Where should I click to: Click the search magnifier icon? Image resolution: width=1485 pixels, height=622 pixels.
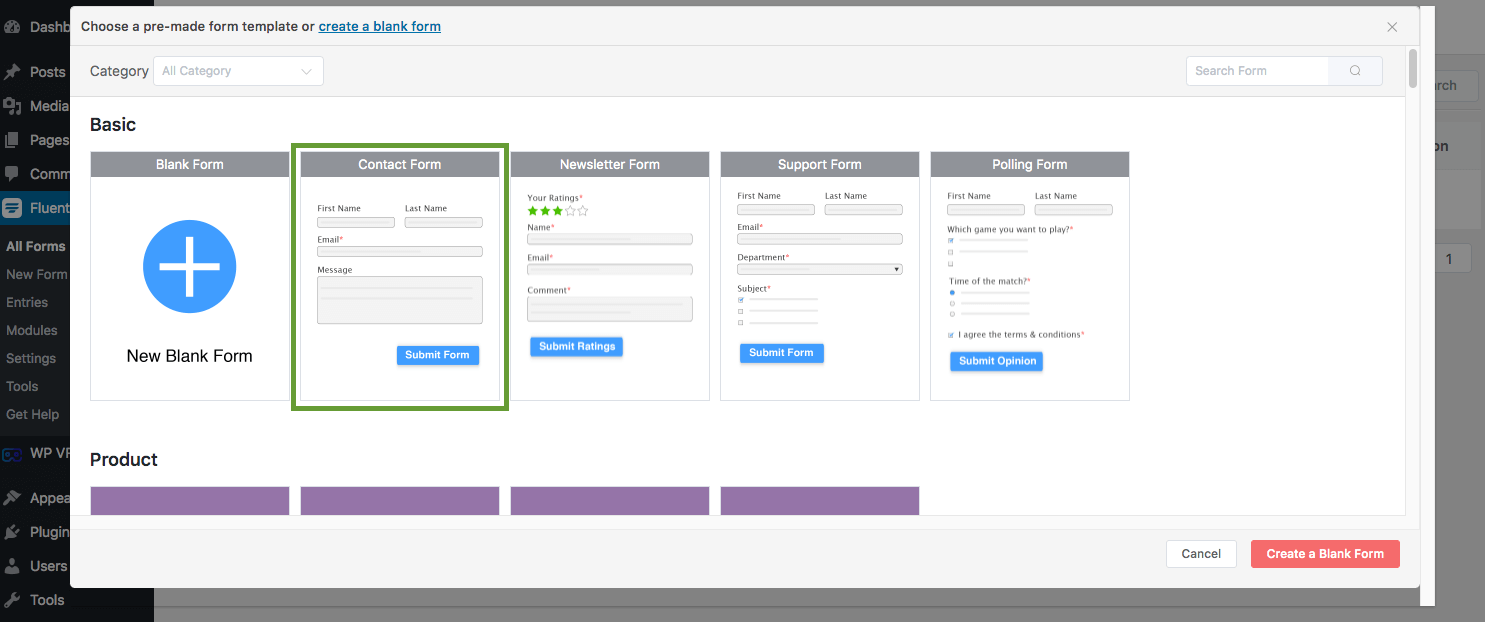tap(1355, 70)
